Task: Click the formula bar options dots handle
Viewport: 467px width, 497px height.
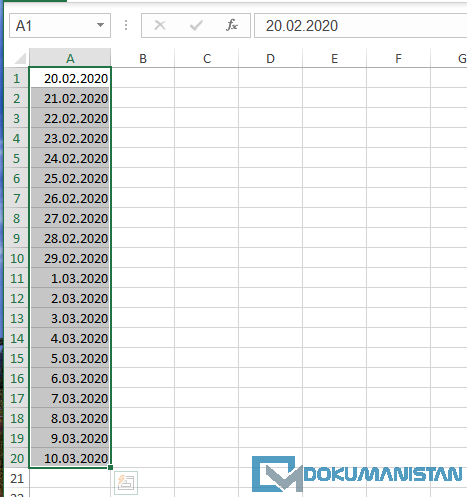Action: [x=126, y=25]
